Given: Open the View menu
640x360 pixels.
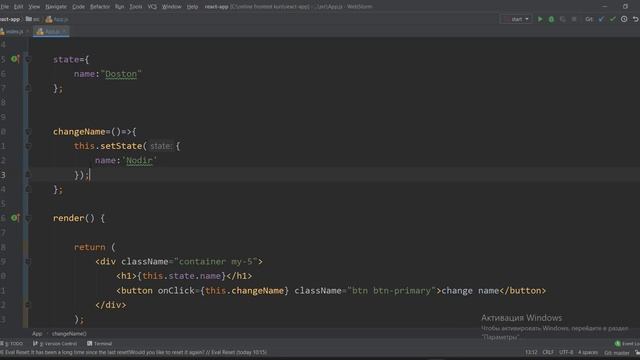Looking at the screenshot, I should pos(34,7).
